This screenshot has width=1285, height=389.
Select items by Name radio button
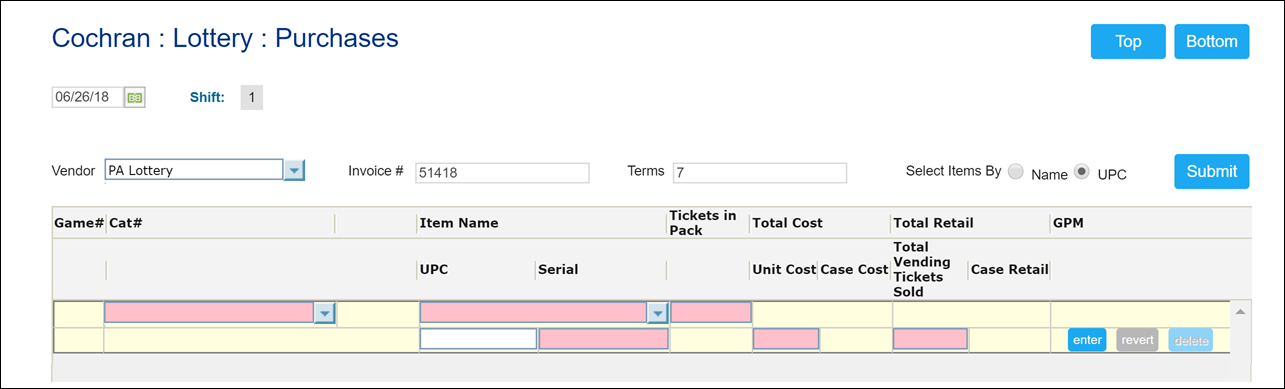click(x=1015, y=172)
